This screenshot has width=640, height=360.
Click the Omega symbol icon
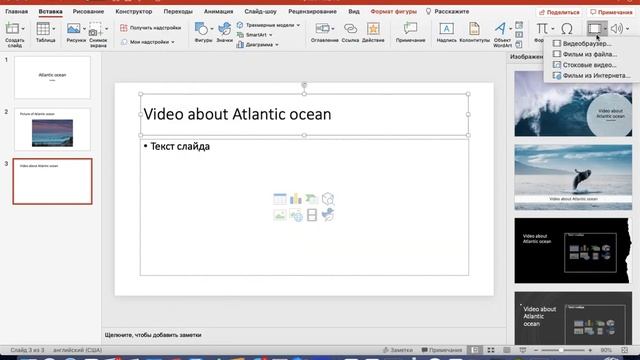click(567, 29)
